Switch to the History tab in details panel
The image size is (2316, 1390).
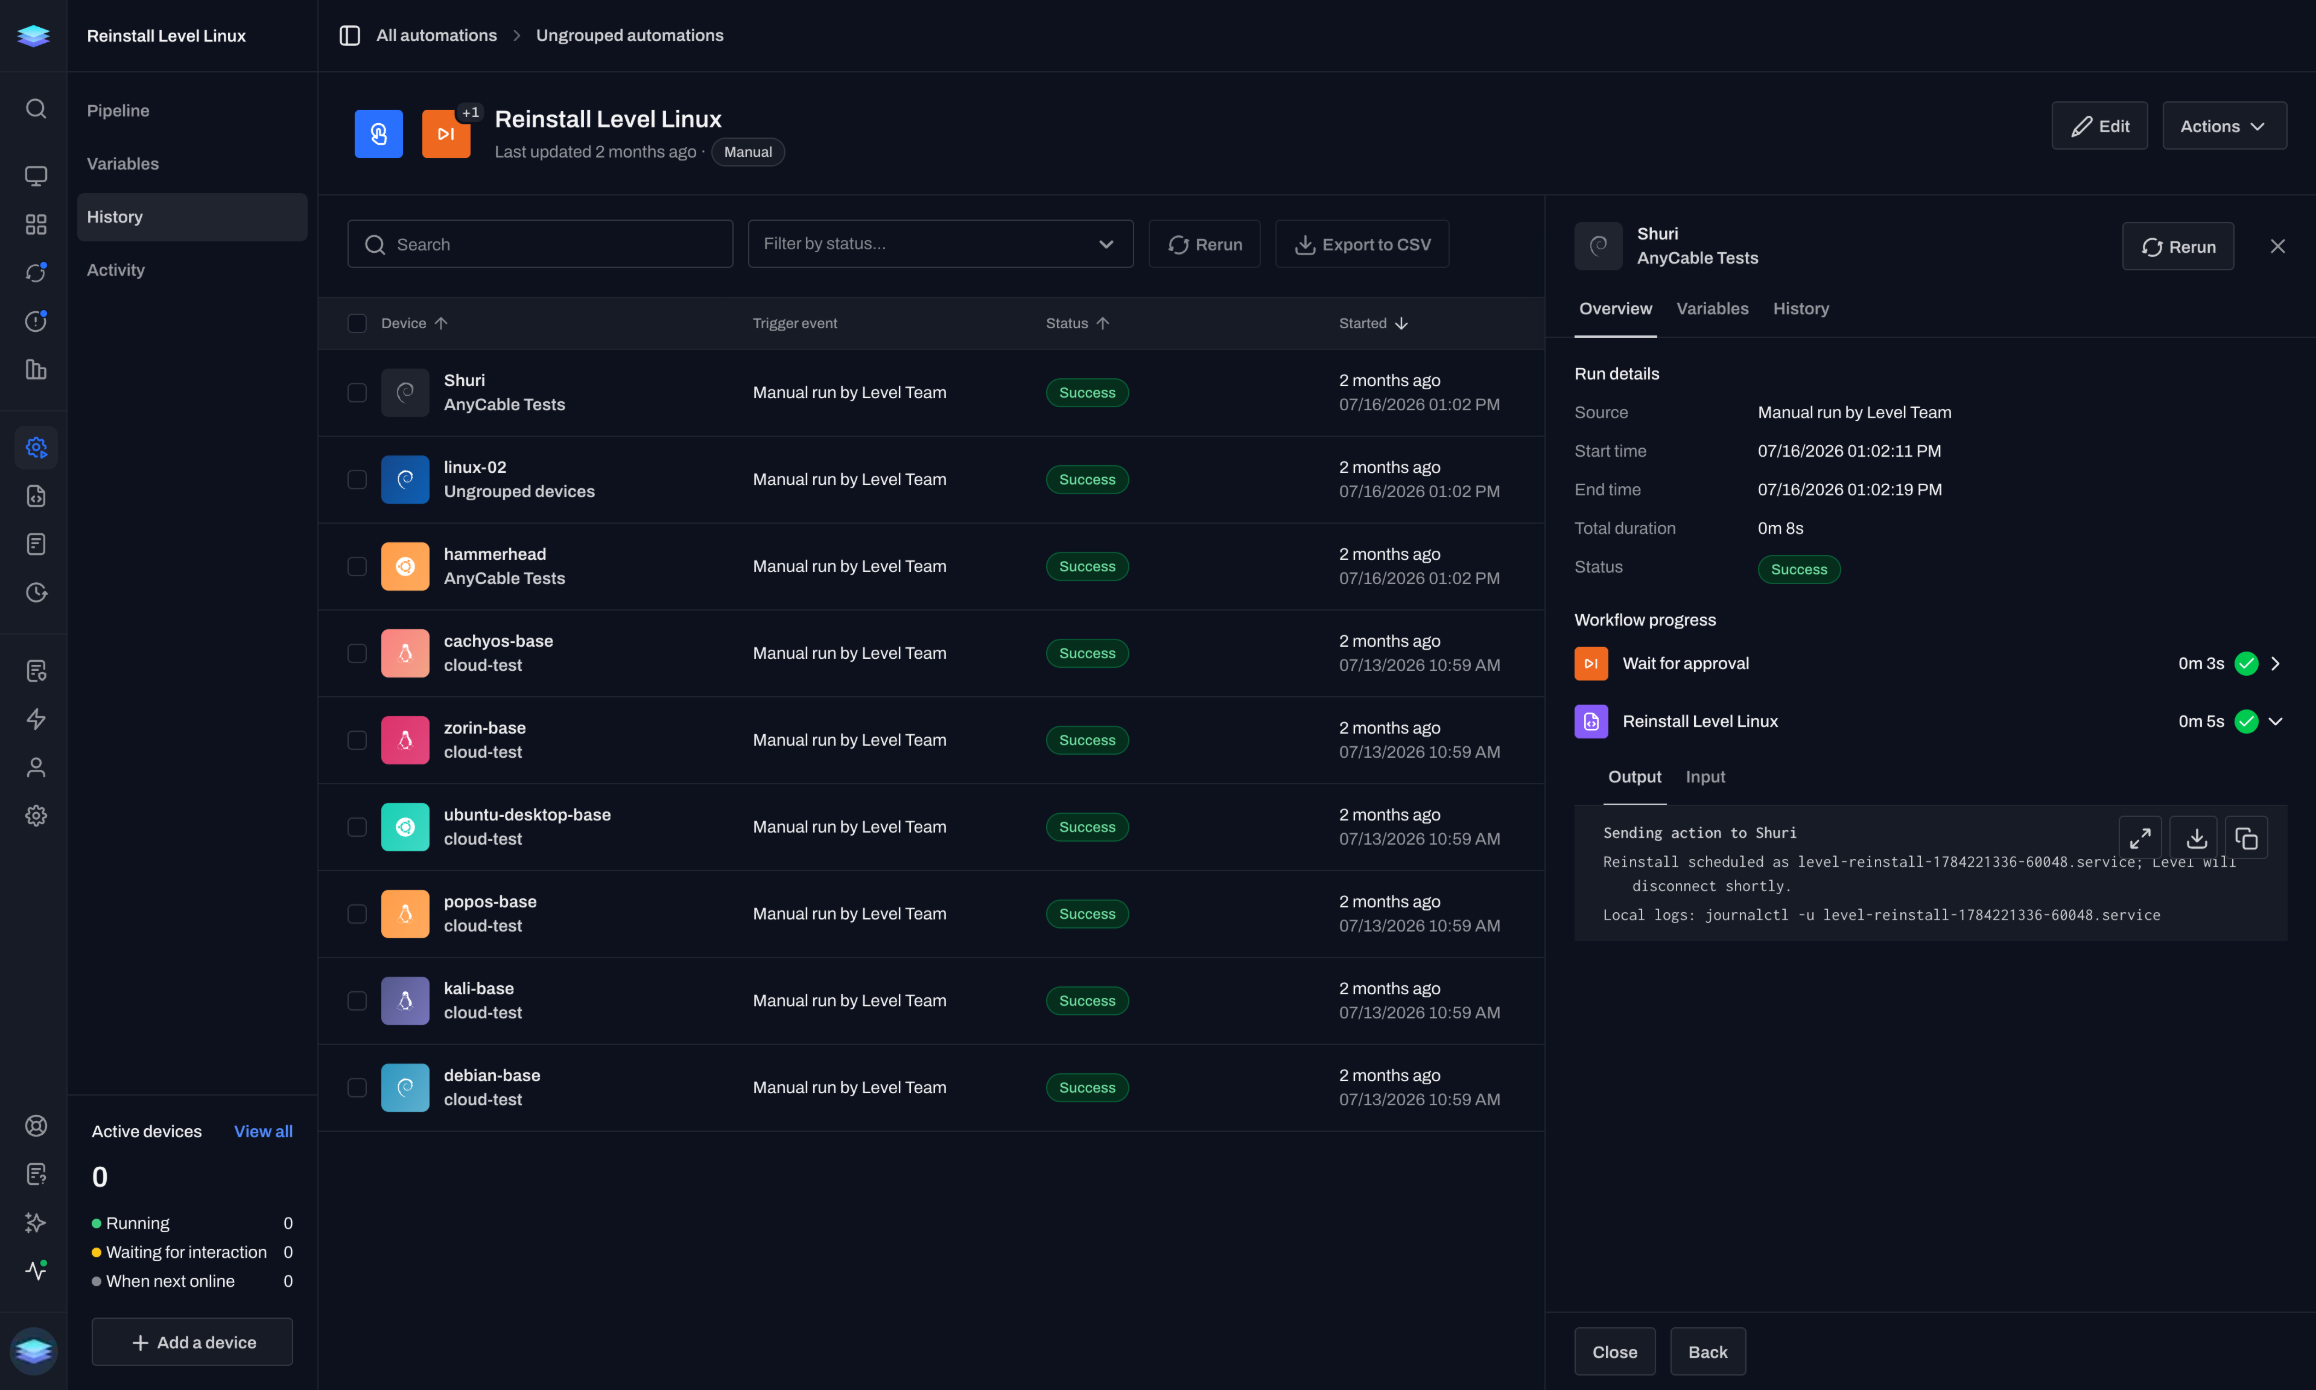(x=1801, y=309)
